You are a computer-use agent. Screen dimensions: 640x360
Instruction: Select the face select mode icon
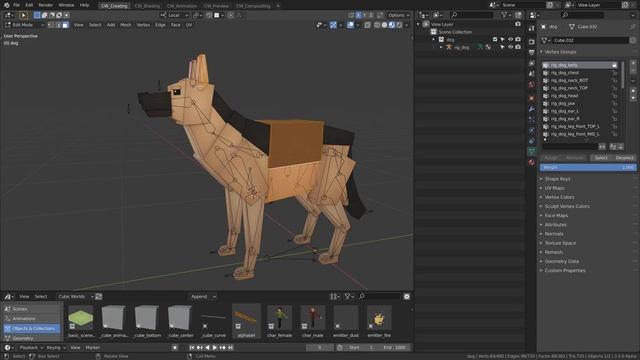point(65,25)
